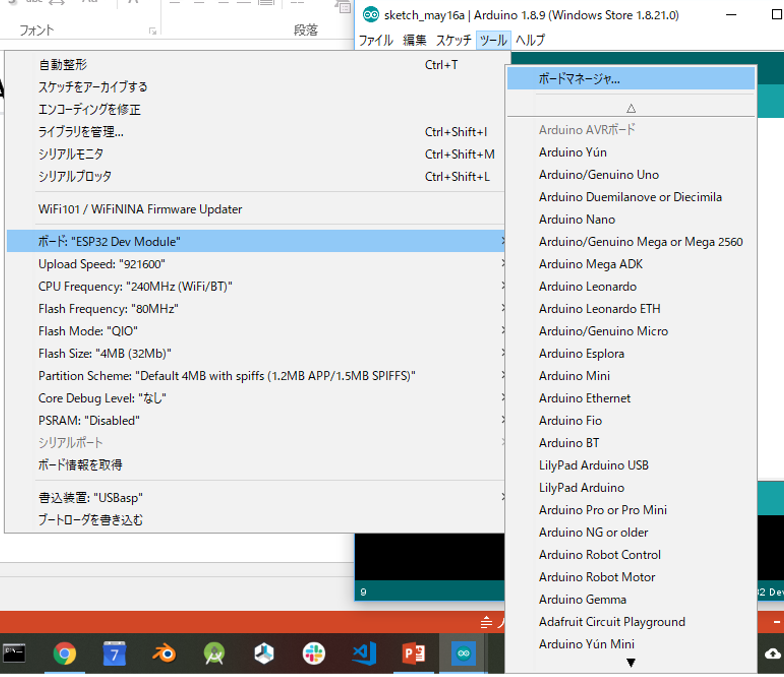The image size is (784, 677).
Task: Open Slack from the taskbar
Action: click(x=314, y=654)
